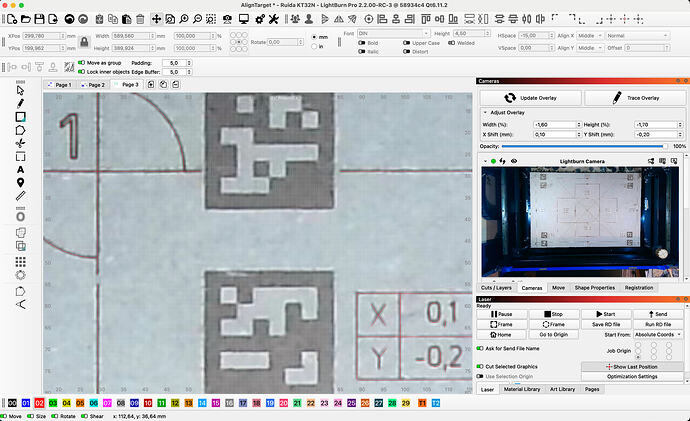
Task: Switch to Page 2 tab
Action: click(x=93, y=84)
